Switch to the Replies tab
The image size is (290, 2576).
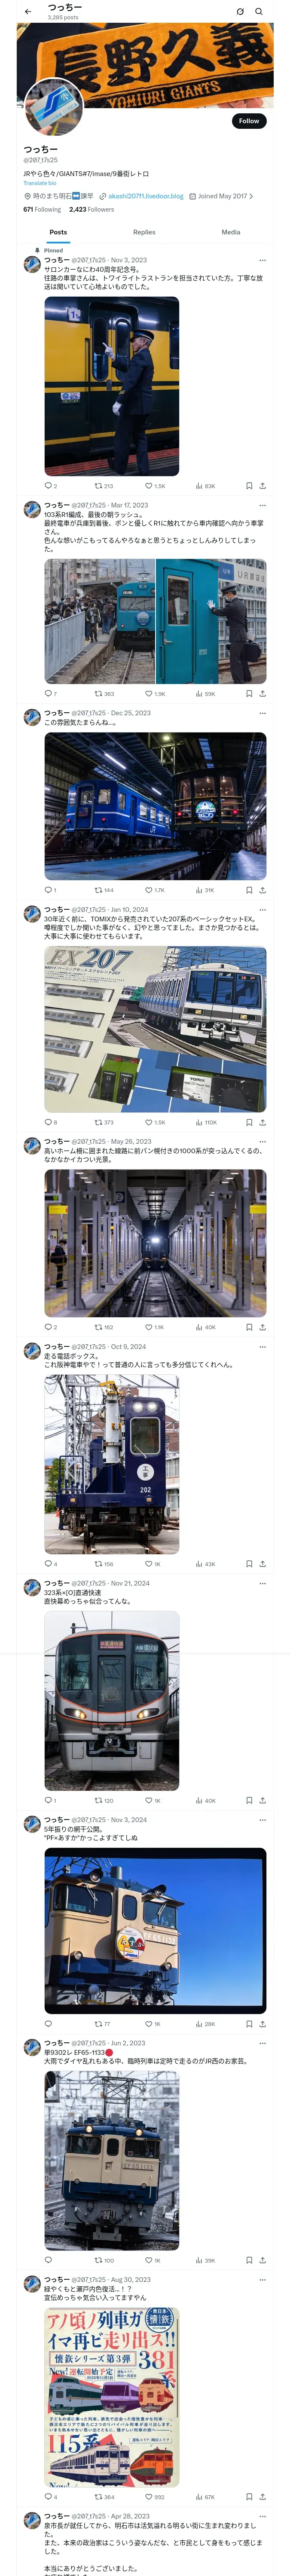tap(144, 232)
